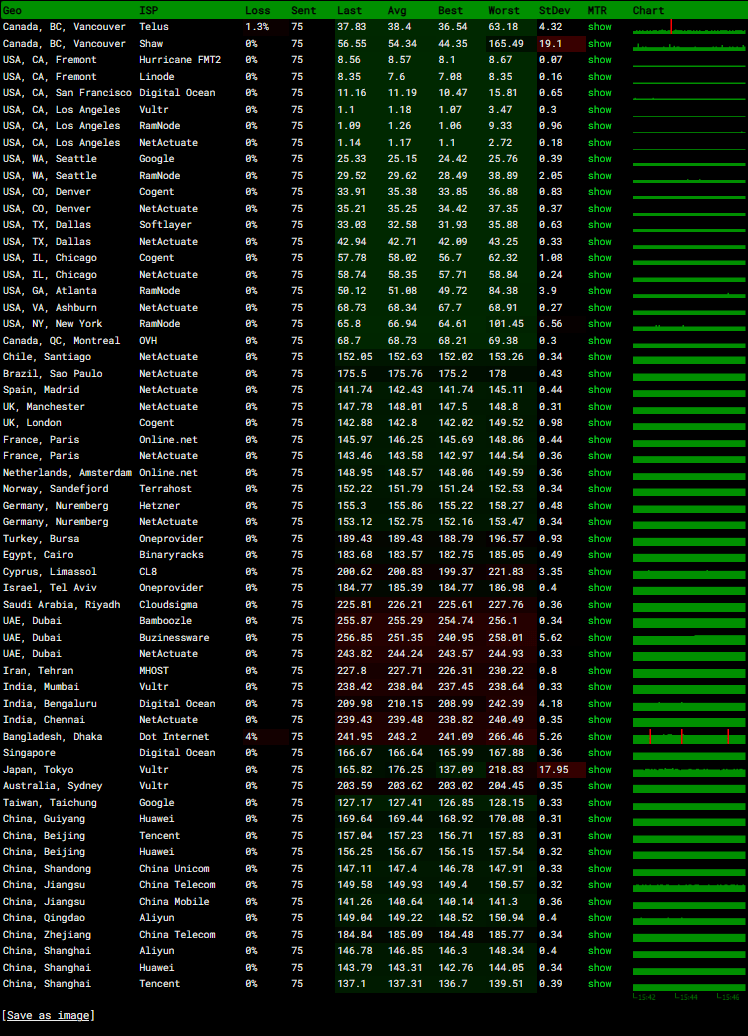The height and width of the screenshot is (1036, 748).
Task: Click the Loss column header
Action: (258, 11)
